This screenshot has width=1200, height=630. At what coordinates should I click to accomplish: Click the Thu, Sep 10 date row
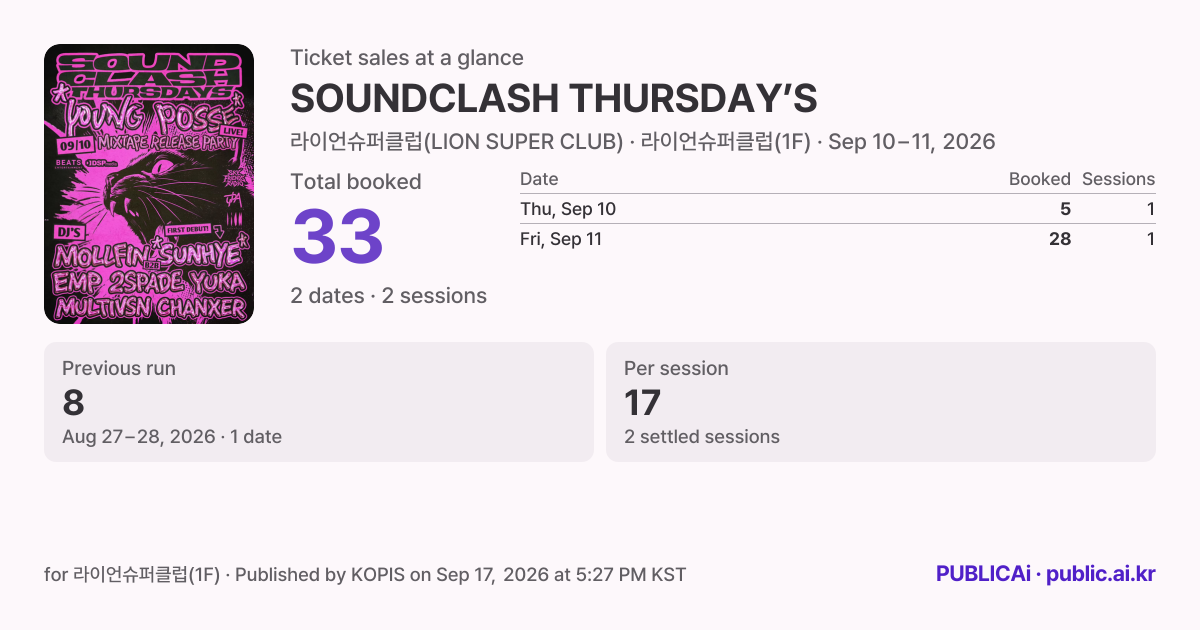pyautogui.click(x=837, y=209)
